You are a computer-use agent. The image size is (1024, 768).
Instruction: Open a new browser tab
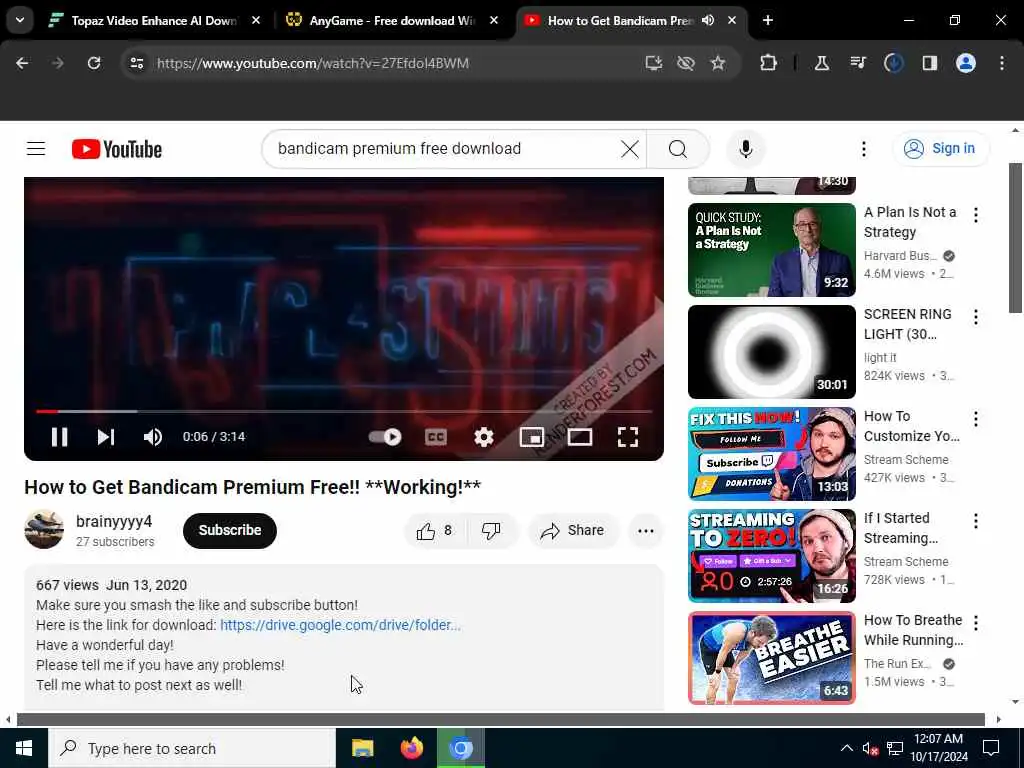point(768,21)
